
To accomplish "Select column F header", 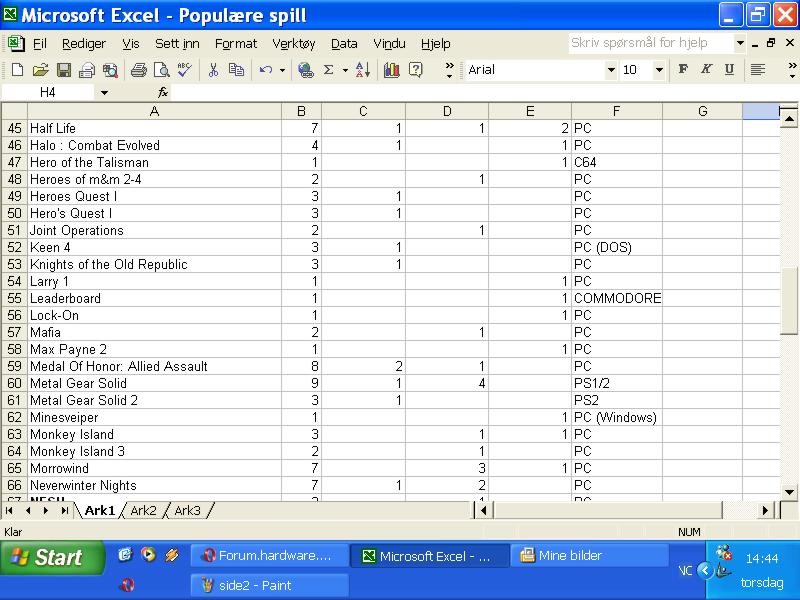I will point(616,111).
